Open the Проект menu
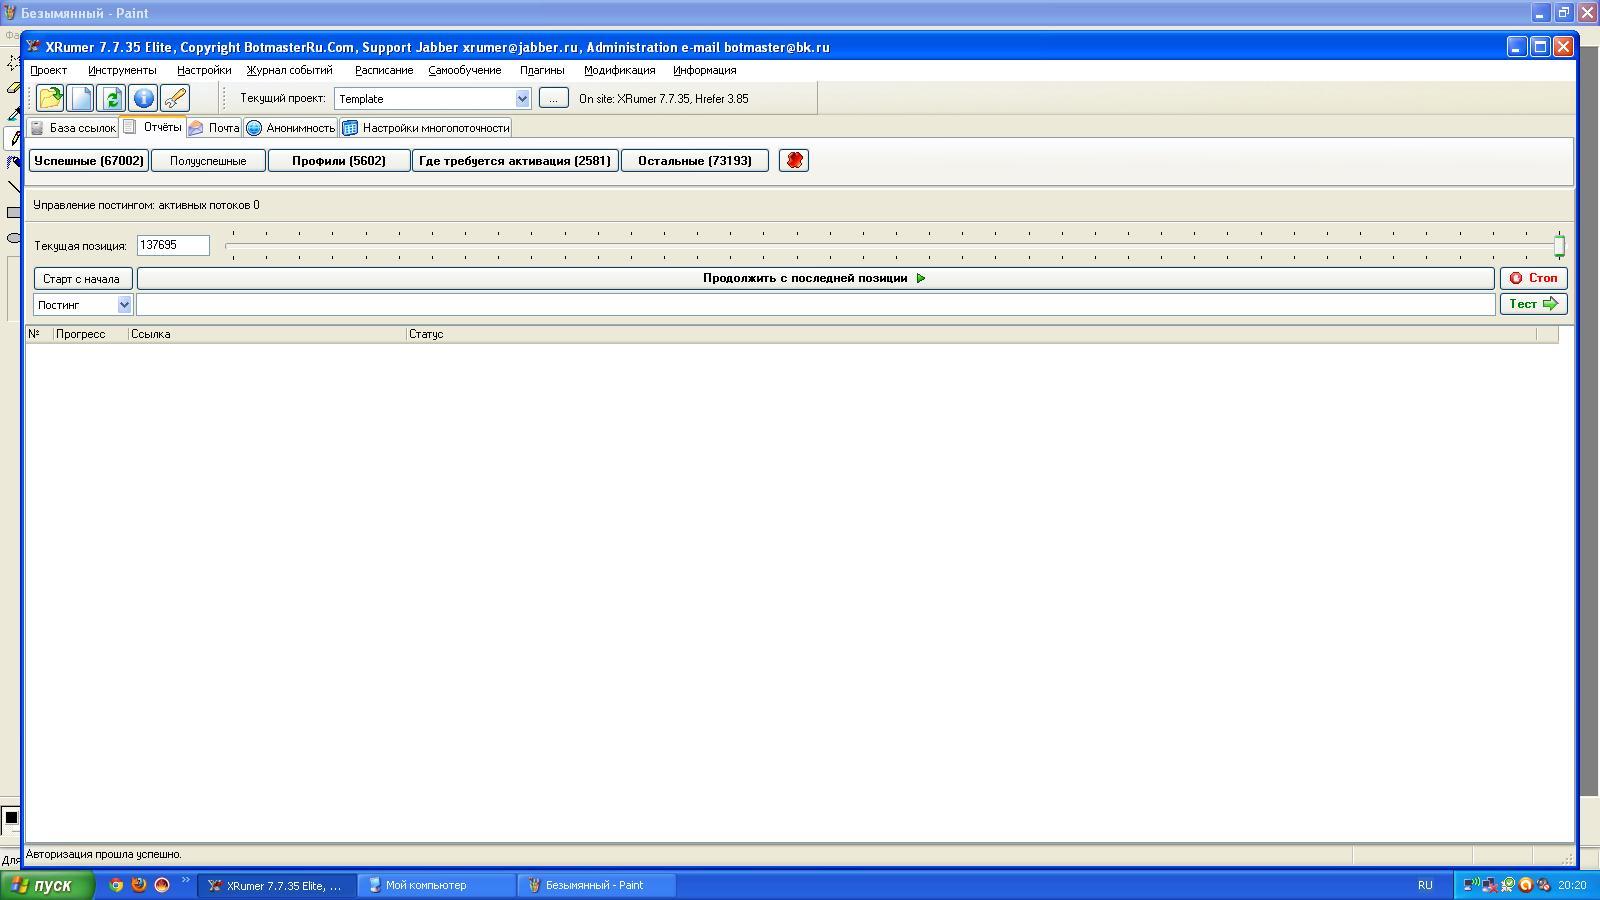Screen dimensions: 1600x900 click(x=48, y=70)
